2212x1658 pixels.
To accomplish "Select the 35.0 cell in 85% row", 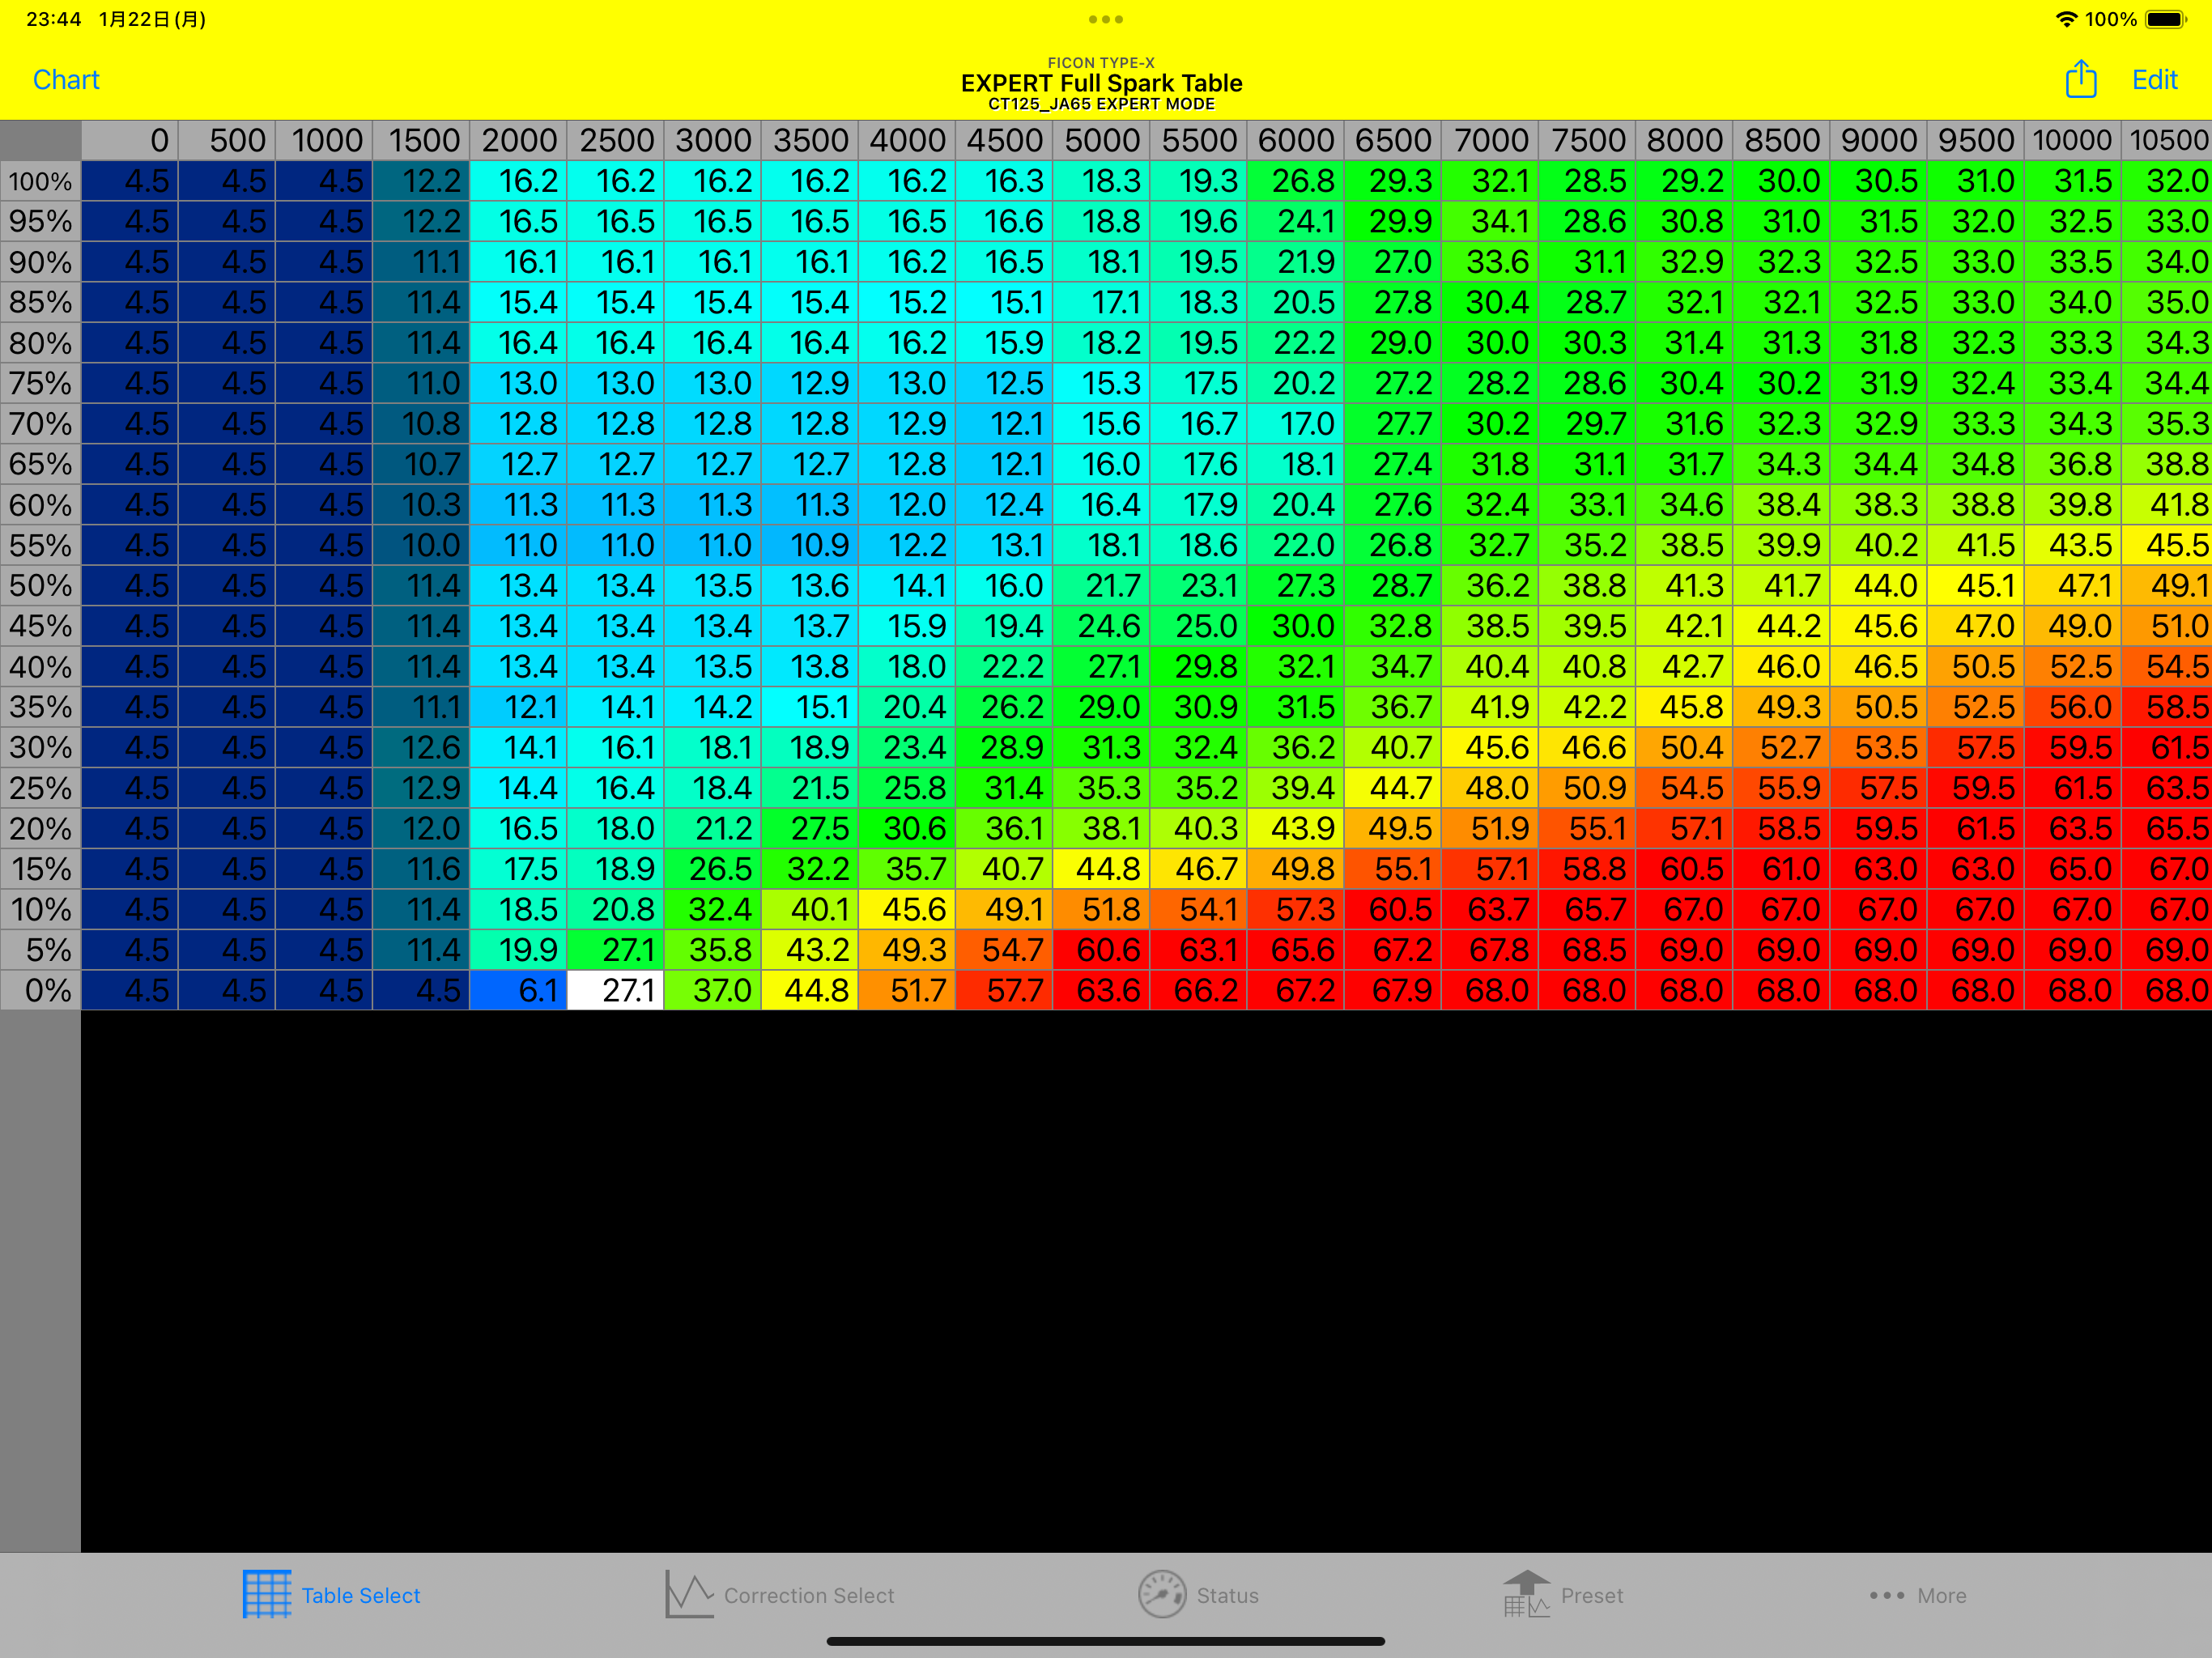I will 2168,302.
